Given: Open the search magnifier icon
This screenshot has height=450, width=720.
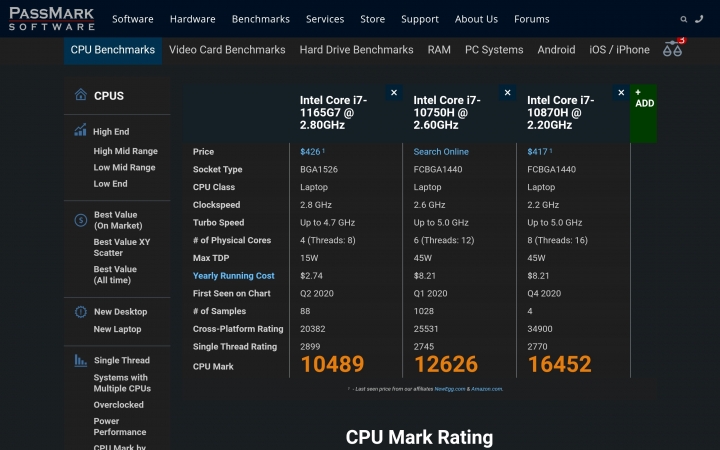Looking at the screenshot, I should pos(684,19).
